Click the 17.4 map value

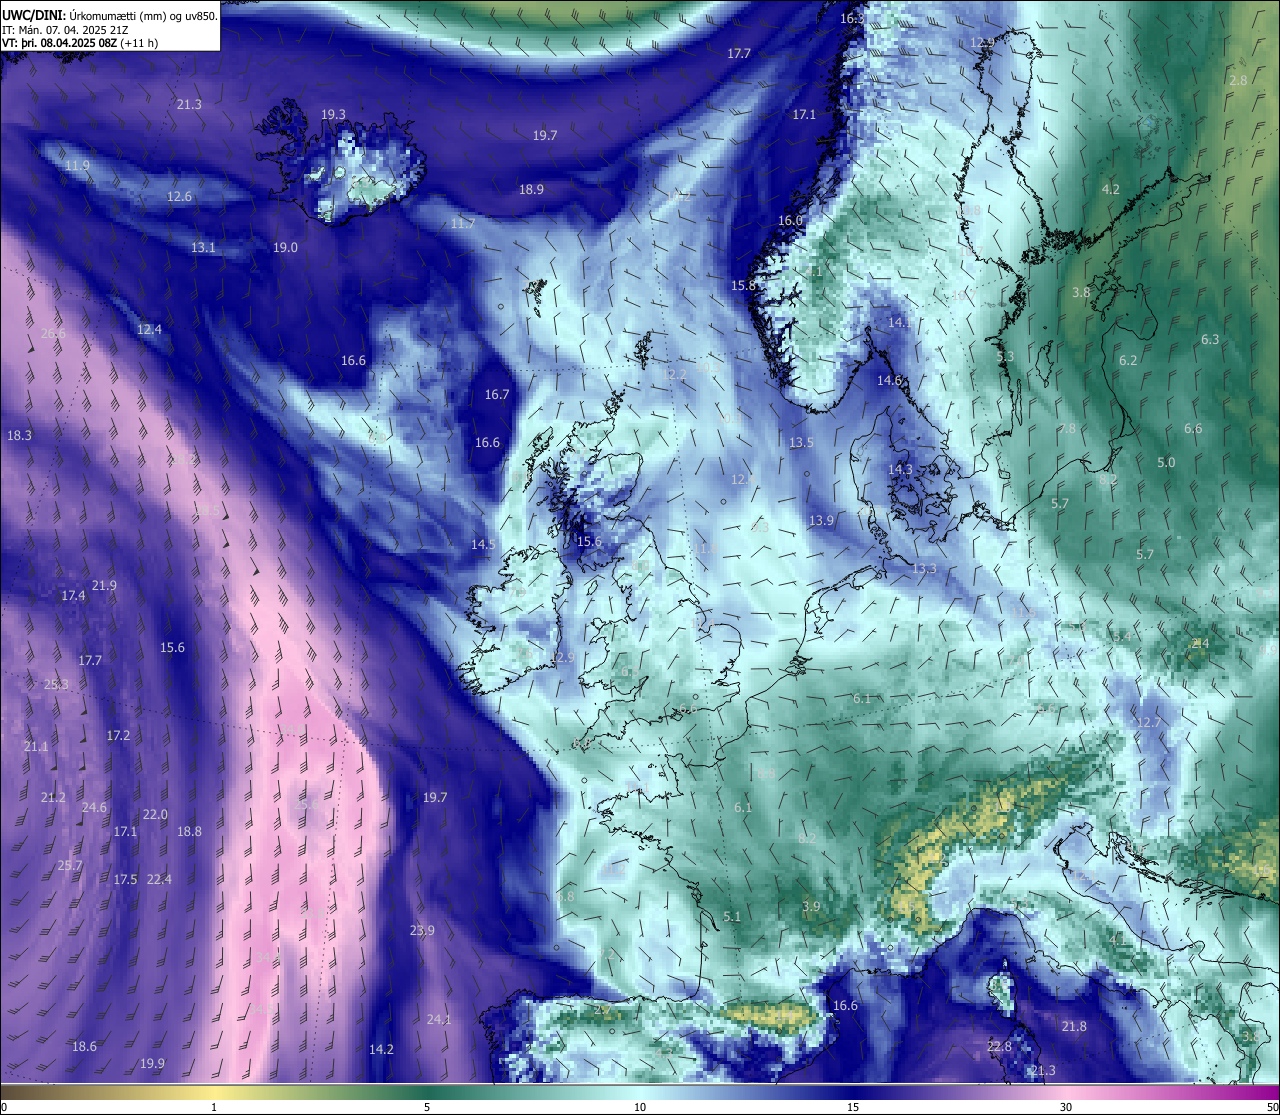coord(73,596)
